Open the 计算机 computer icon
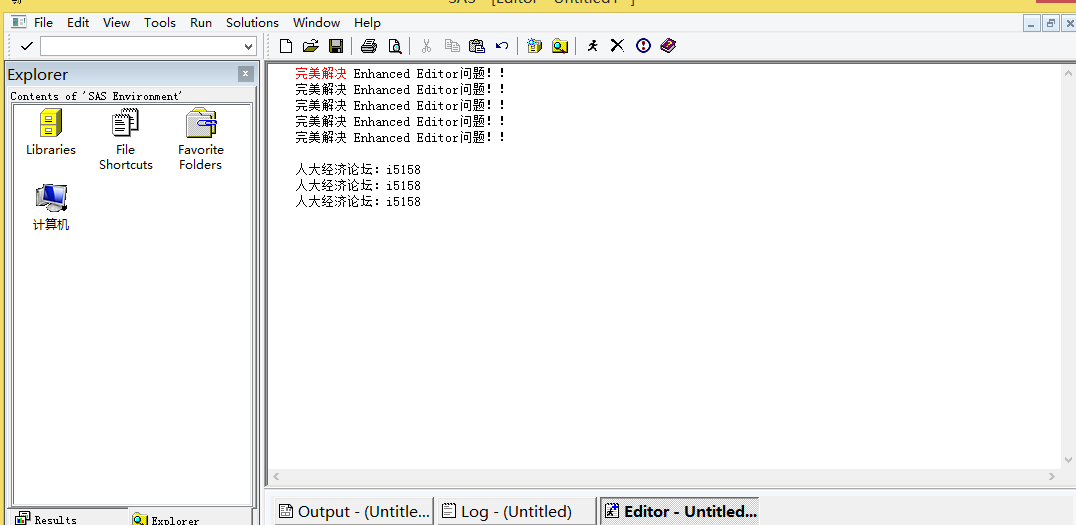The height and width of the screenshot is (525, 1076). (51, 207)
